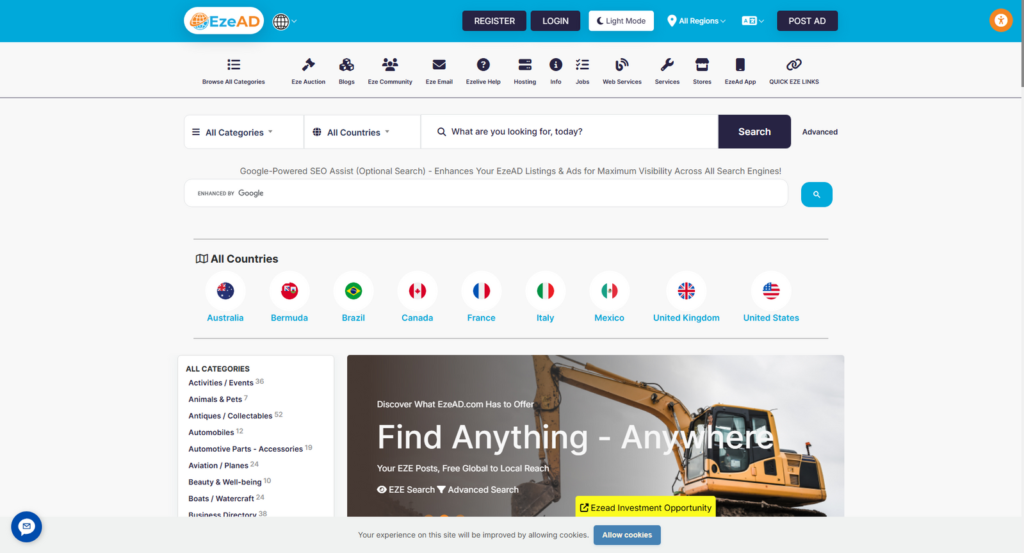This screenshot has height=553, width=1024.
Task: Select the Bermuda flag
Action: tap(289, 291)
